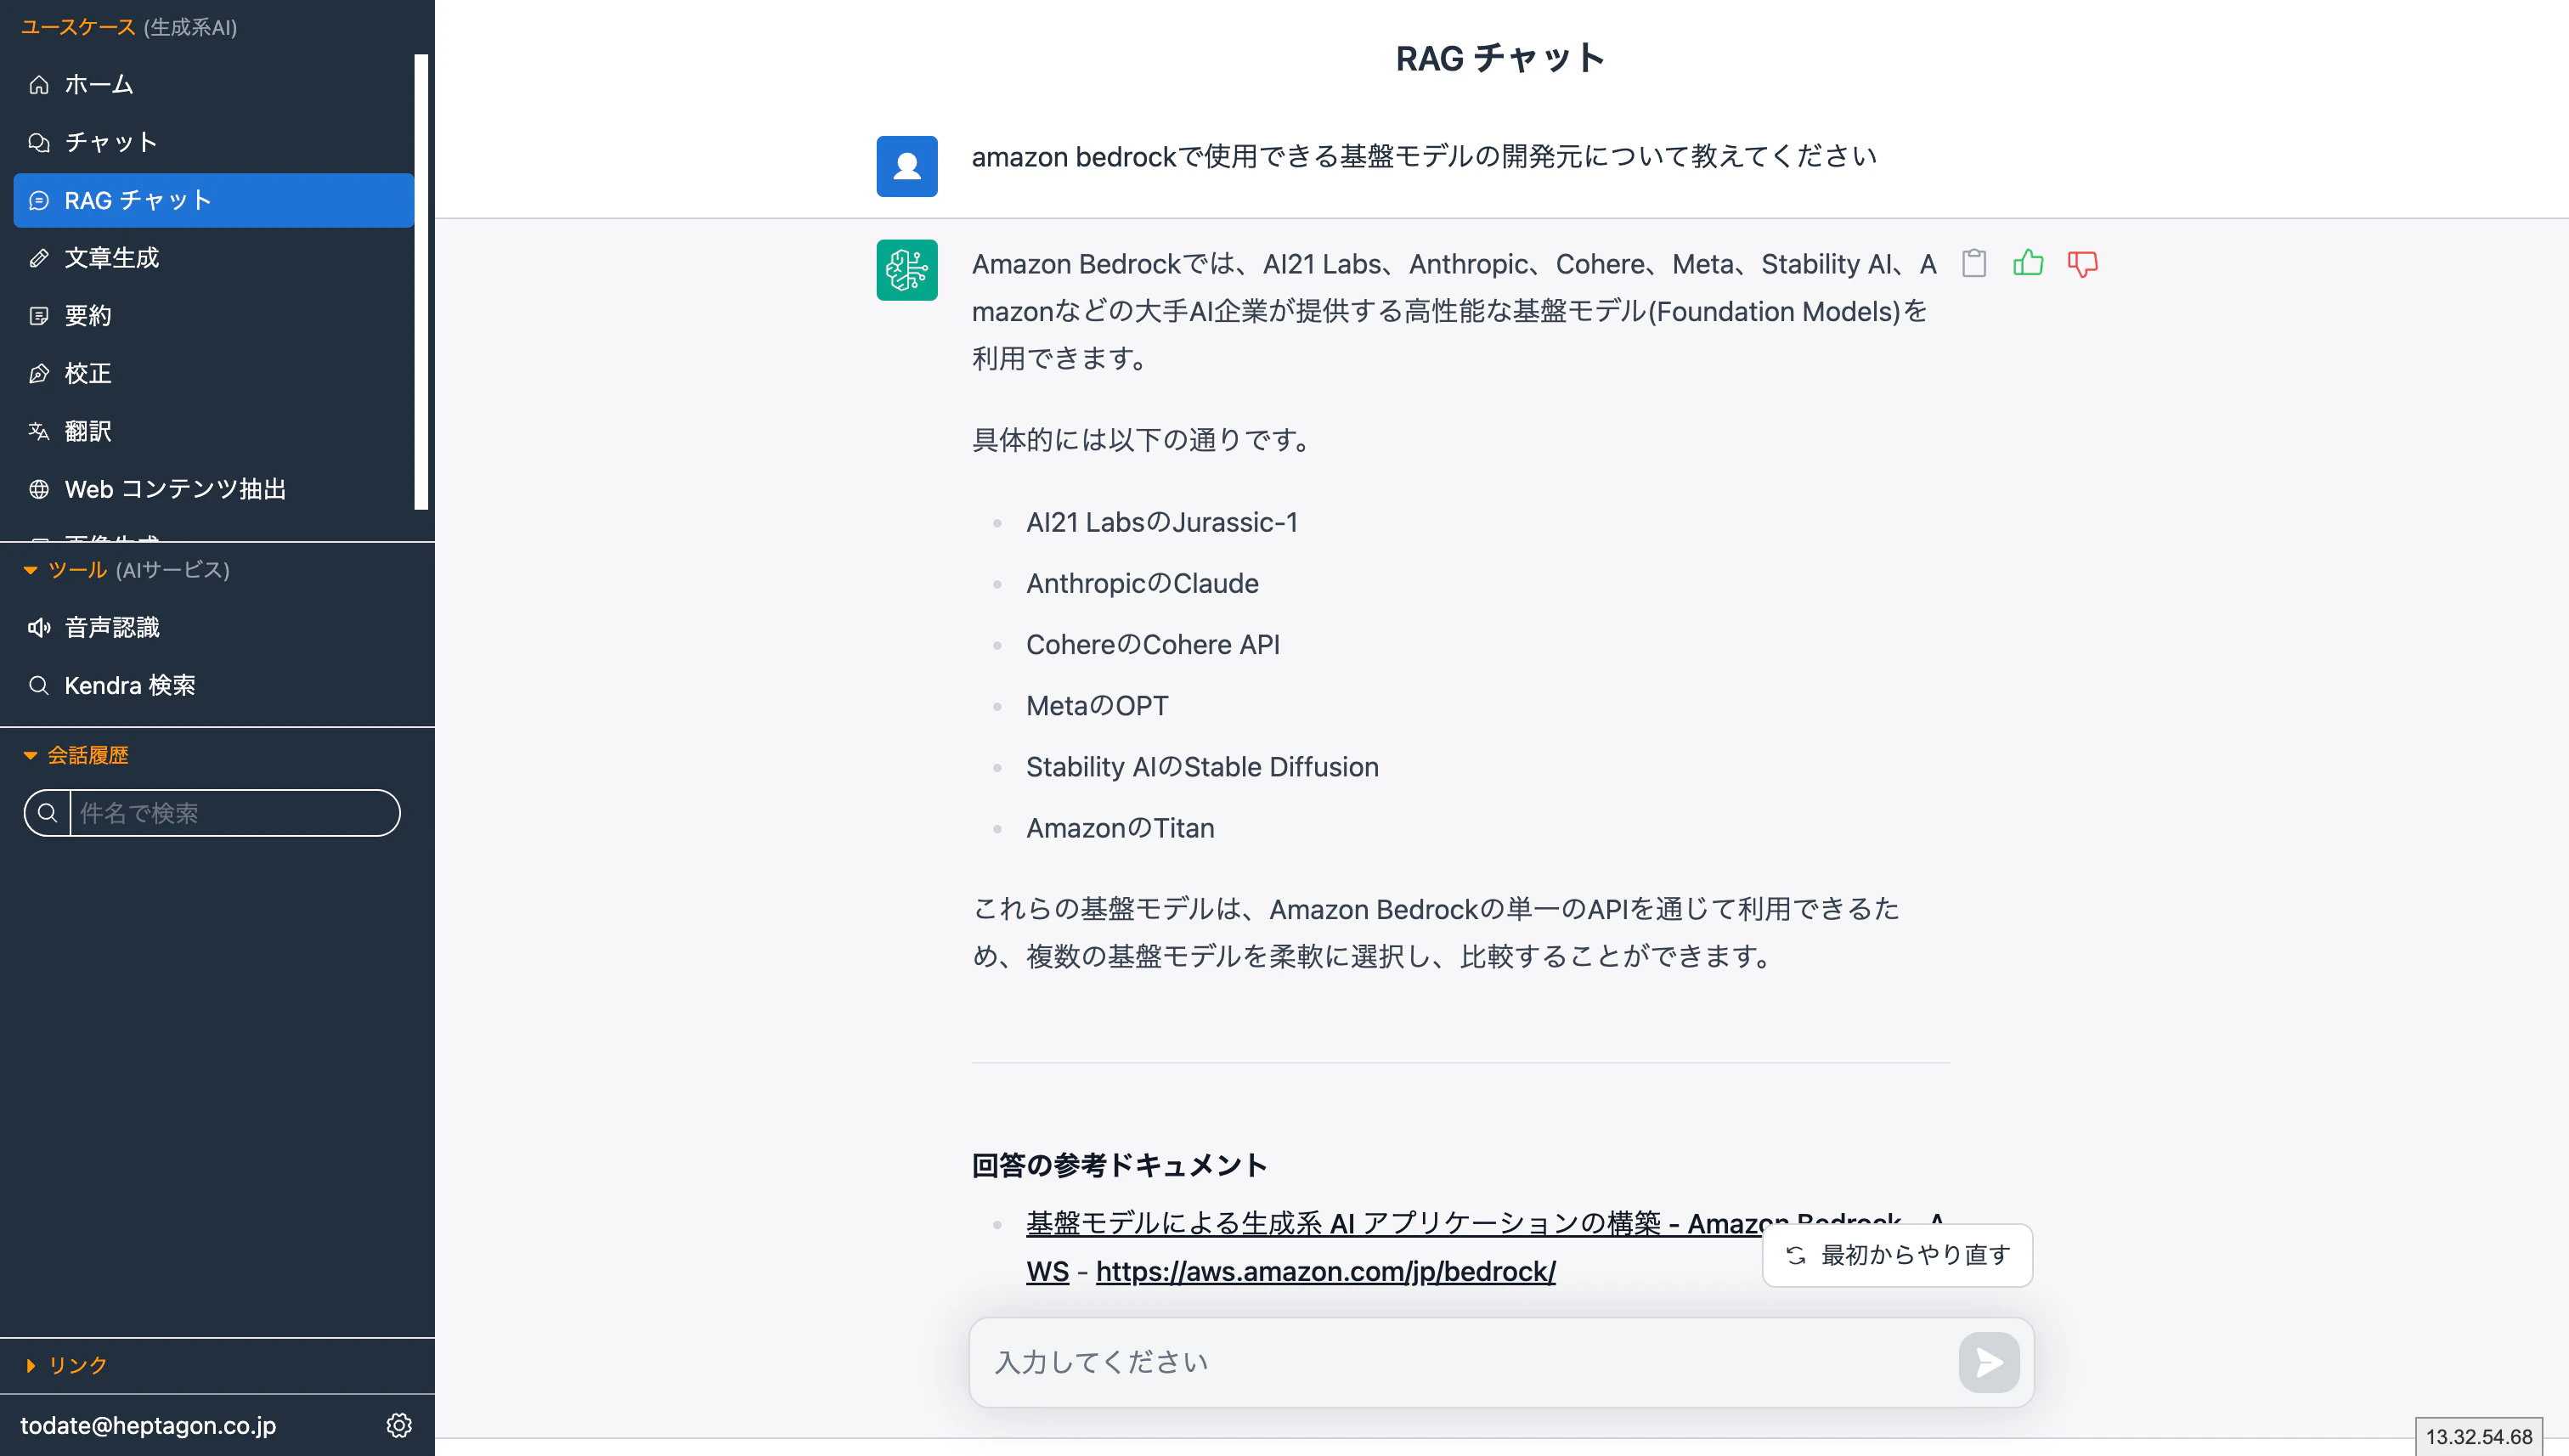Click the Web コンテンツ抽出 globe icon
2569x1456 pixels.
pyautogui.click(x=39, y=490)
